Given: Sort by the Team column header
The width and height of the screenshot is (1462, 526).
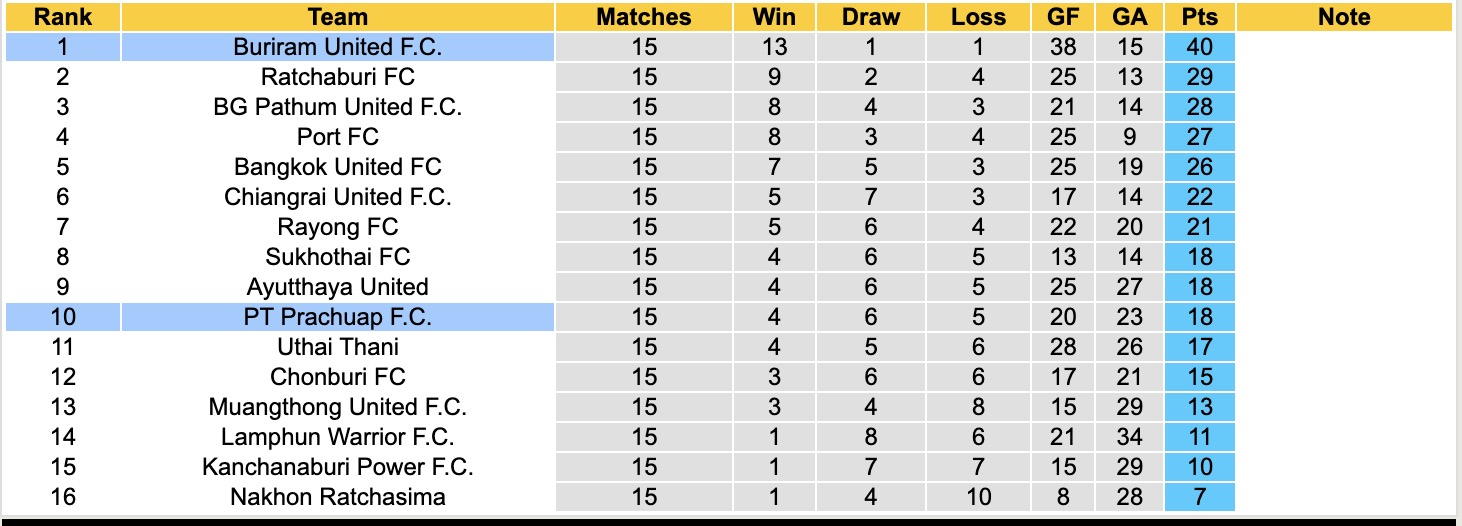Looking at the screenshot, I should point(337,17).
